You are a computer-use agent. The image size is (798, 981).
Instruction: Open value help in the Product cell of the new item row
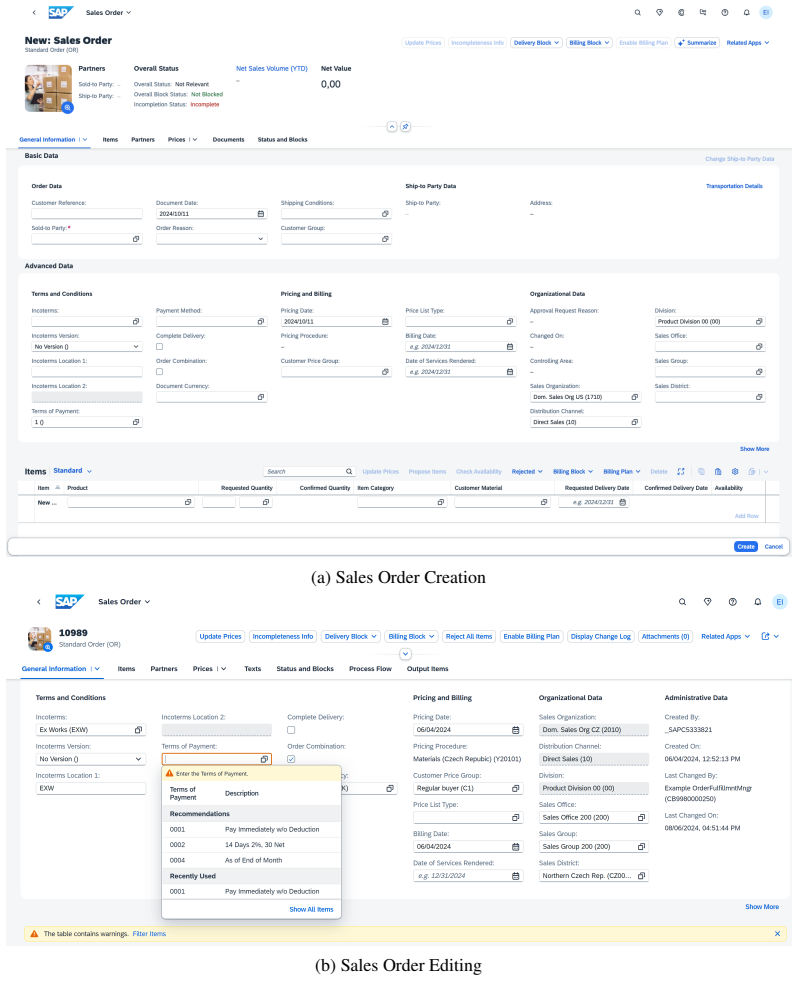[x=188, y=502]
